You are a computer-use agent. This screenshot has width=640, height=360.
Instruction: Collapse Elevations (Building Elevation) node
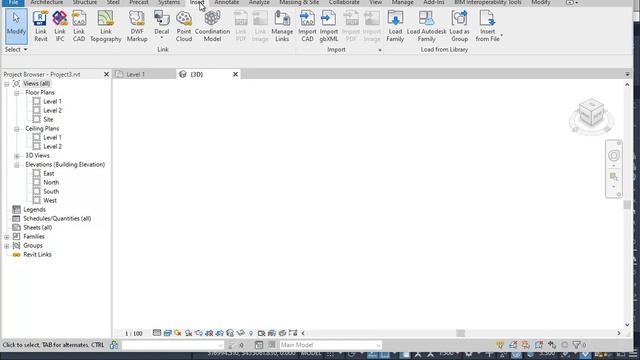tap(17, 165)
